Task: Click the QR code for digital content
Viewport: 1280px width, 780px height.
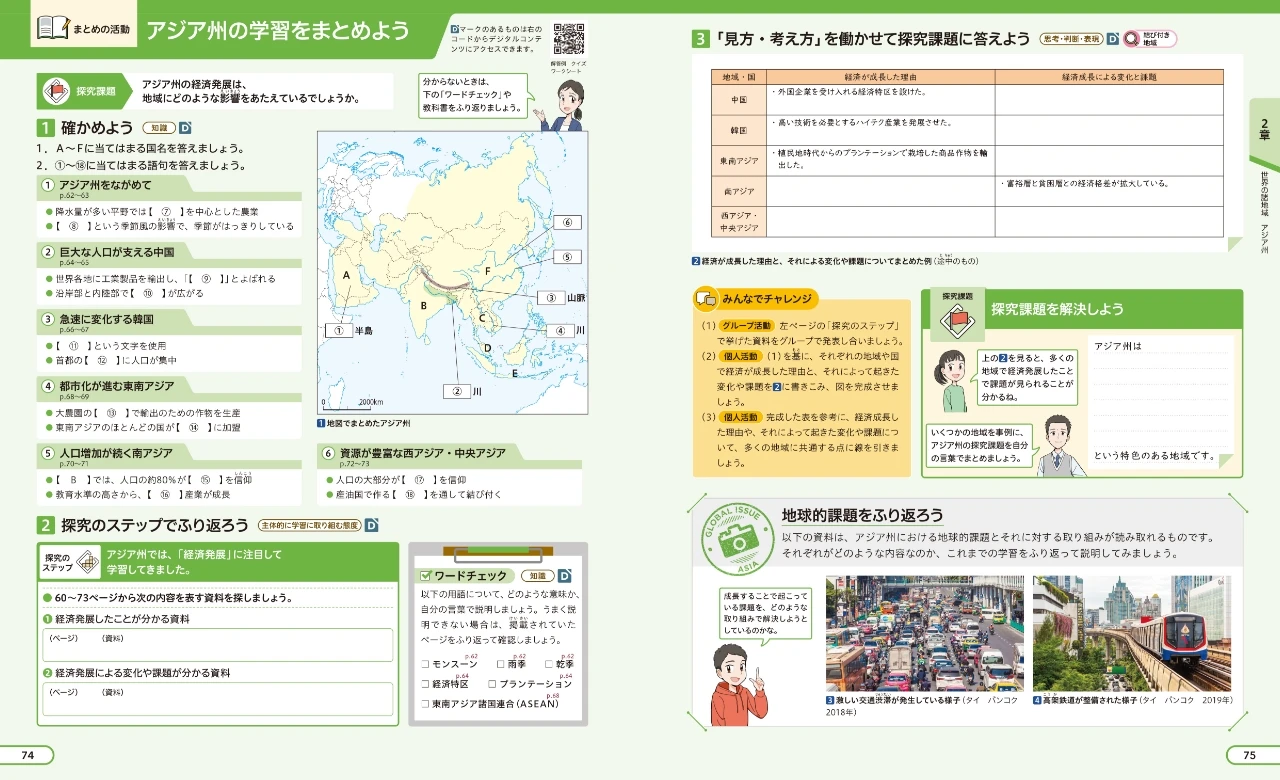Action: point(568,39)
